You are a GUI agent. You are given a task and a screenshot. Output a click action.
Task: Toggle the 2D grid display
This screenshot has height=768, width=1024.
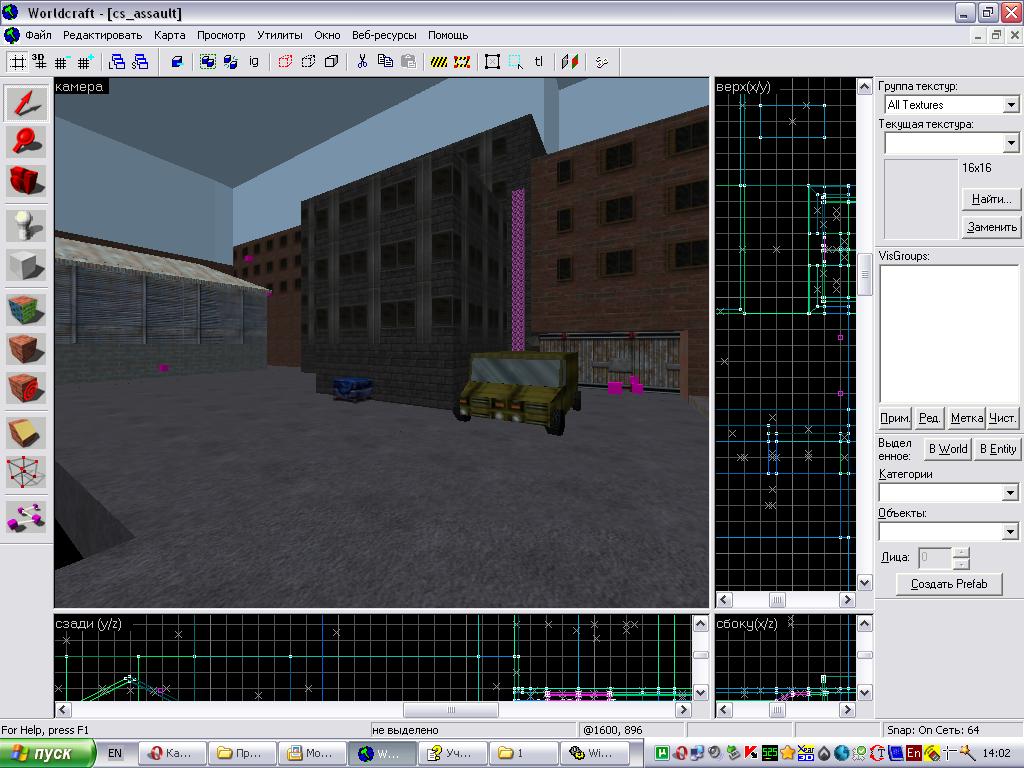(x=17, y=62)
